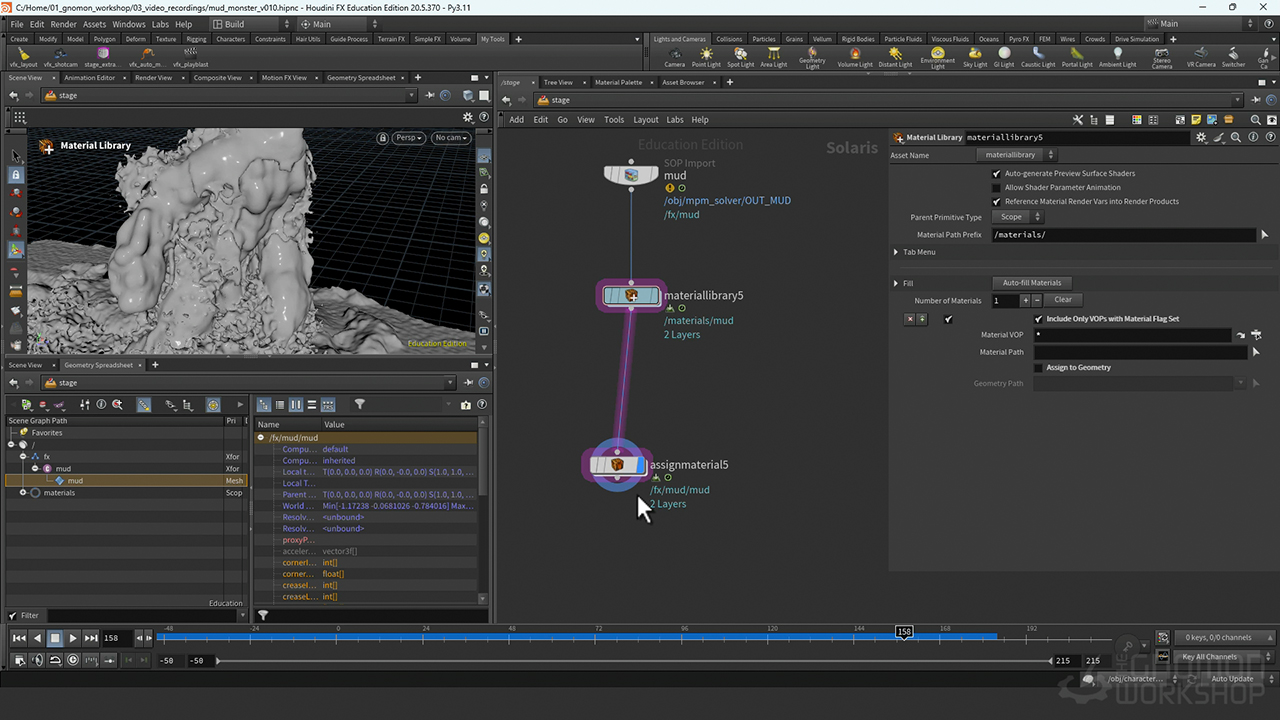Click the Auto-fill Materials button

point(1032,283)
